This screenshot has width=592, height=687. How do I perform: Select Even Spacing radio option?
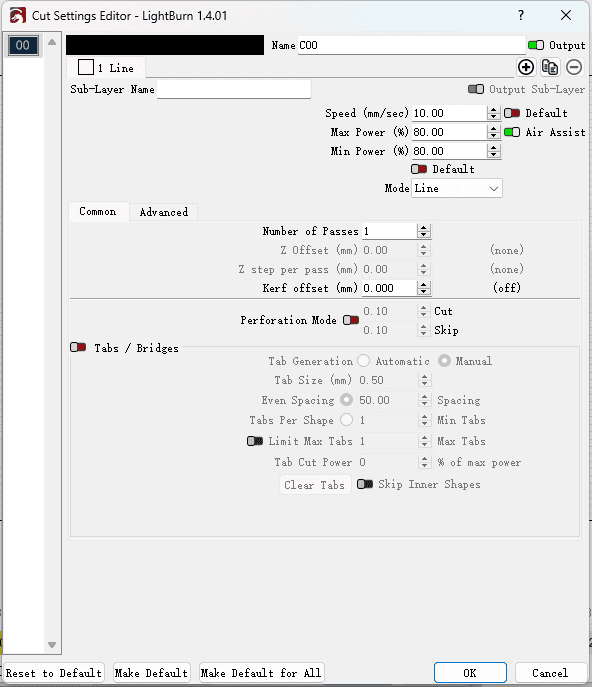(346, 400)
